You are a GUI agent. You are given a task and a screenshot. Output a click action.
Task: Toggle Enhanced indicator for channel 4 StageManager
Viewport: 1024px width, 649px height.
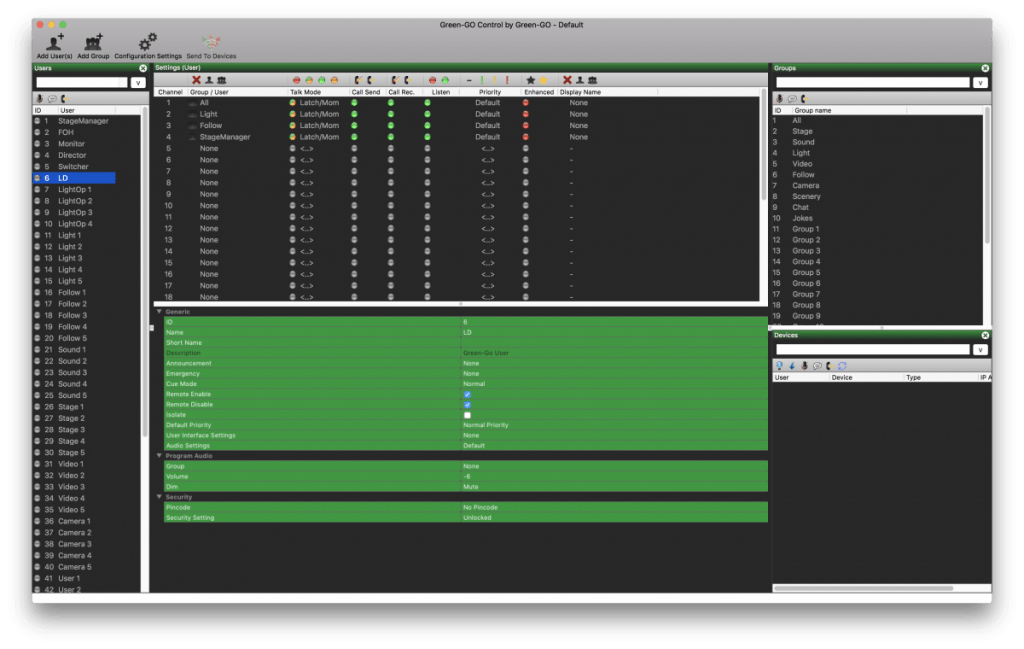[x=526, y=137]
